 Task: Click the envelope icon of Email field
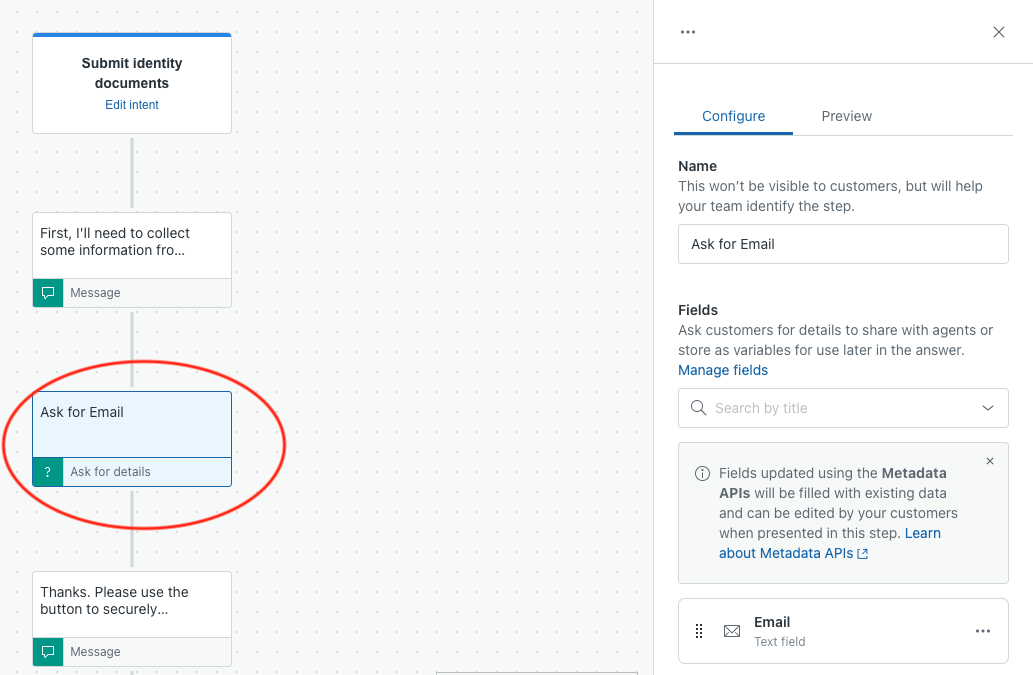pyautogui.click(x=732, y=631)
